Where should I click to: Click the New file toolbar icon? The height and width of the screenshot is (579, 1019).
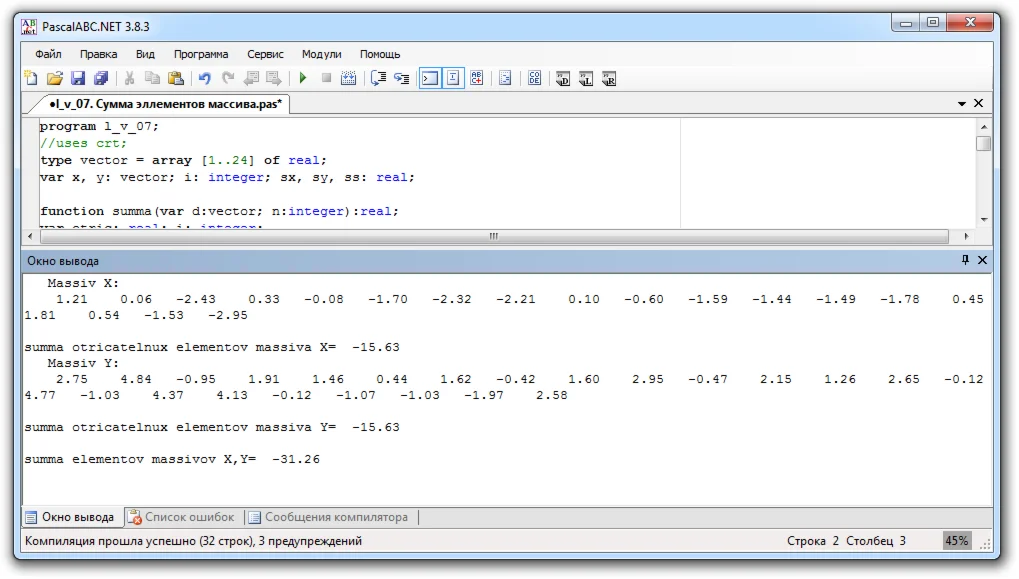[x=31, y=78]
